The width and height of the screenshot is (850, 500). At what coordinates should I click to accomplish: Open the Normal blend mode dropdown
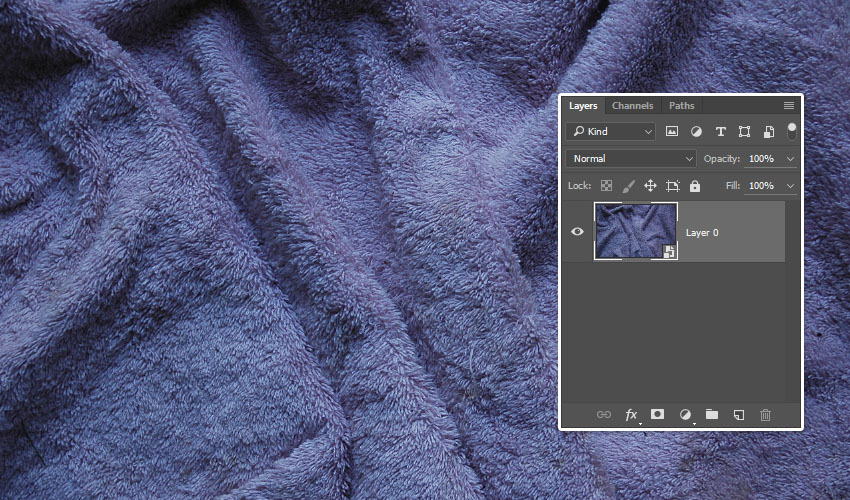630,158
